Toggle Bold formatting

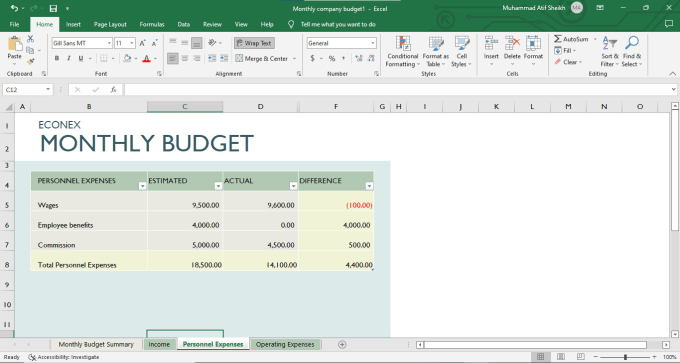56,58
